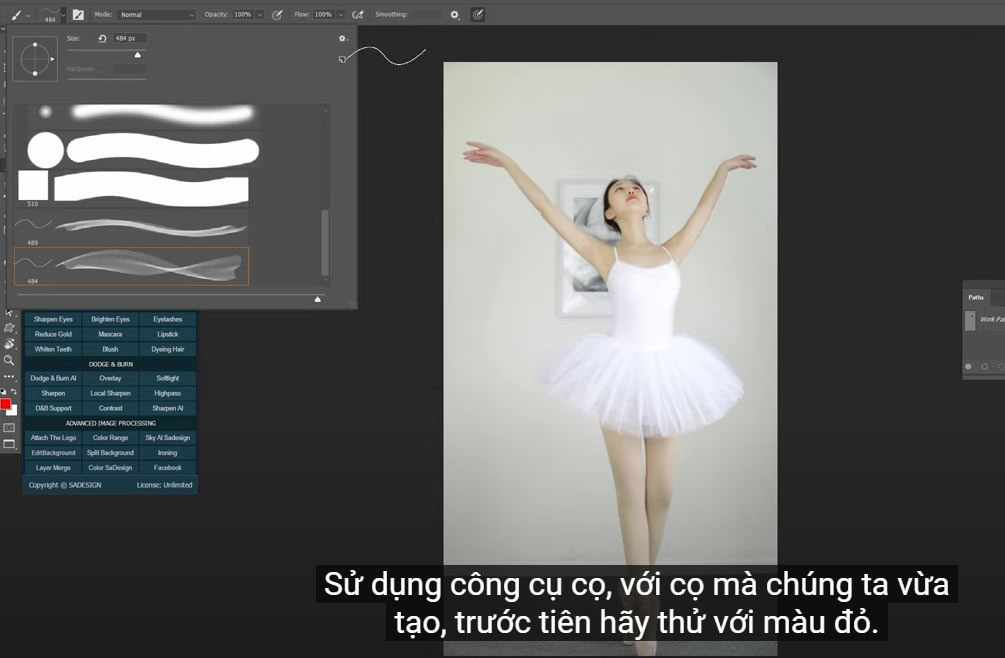Expand the Opacity slider dropdown arrow
This screenshot has height=658, width=1005.
point(260,15)
